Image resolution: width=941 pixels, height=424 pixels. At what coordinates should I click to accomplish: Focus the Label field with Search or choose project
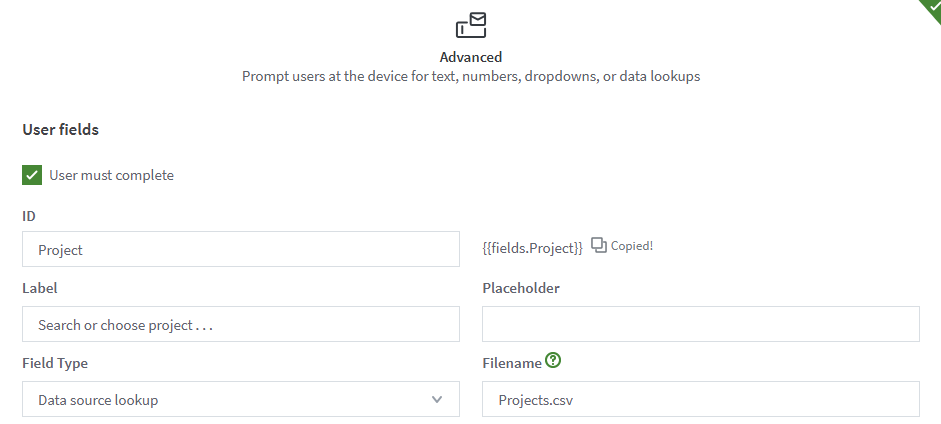(x=240, y=324)
